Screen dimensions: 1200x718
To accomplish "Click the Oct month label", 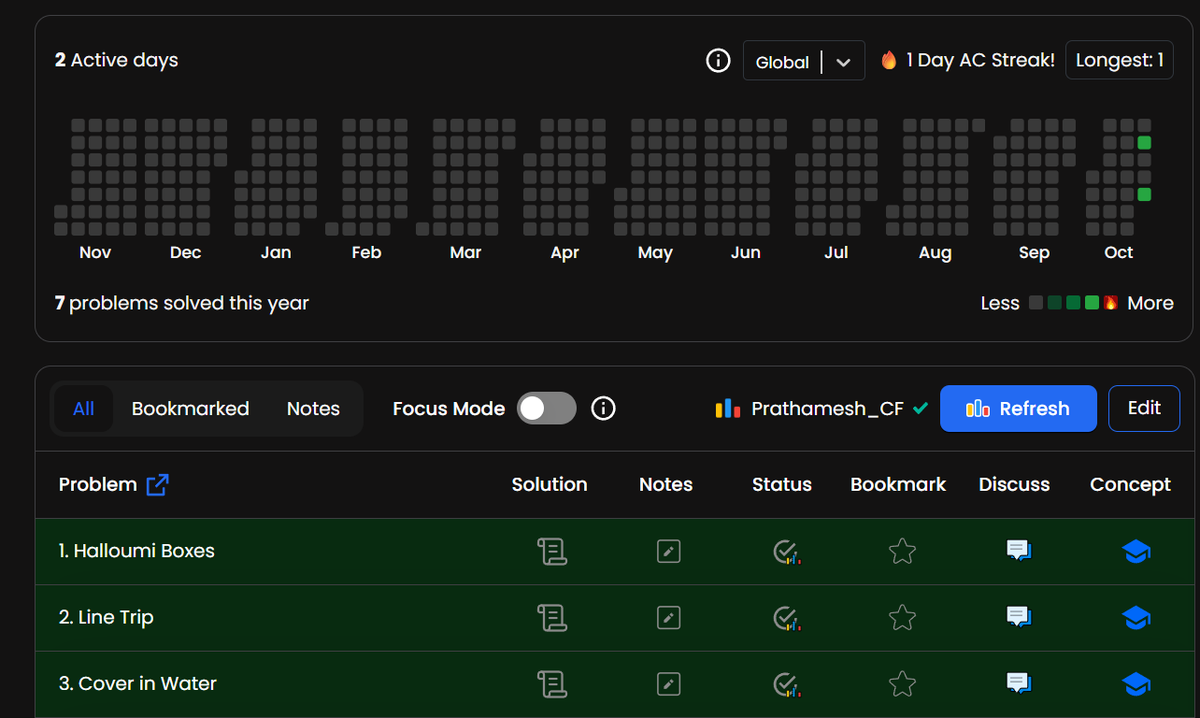I will click(1119, 253).
